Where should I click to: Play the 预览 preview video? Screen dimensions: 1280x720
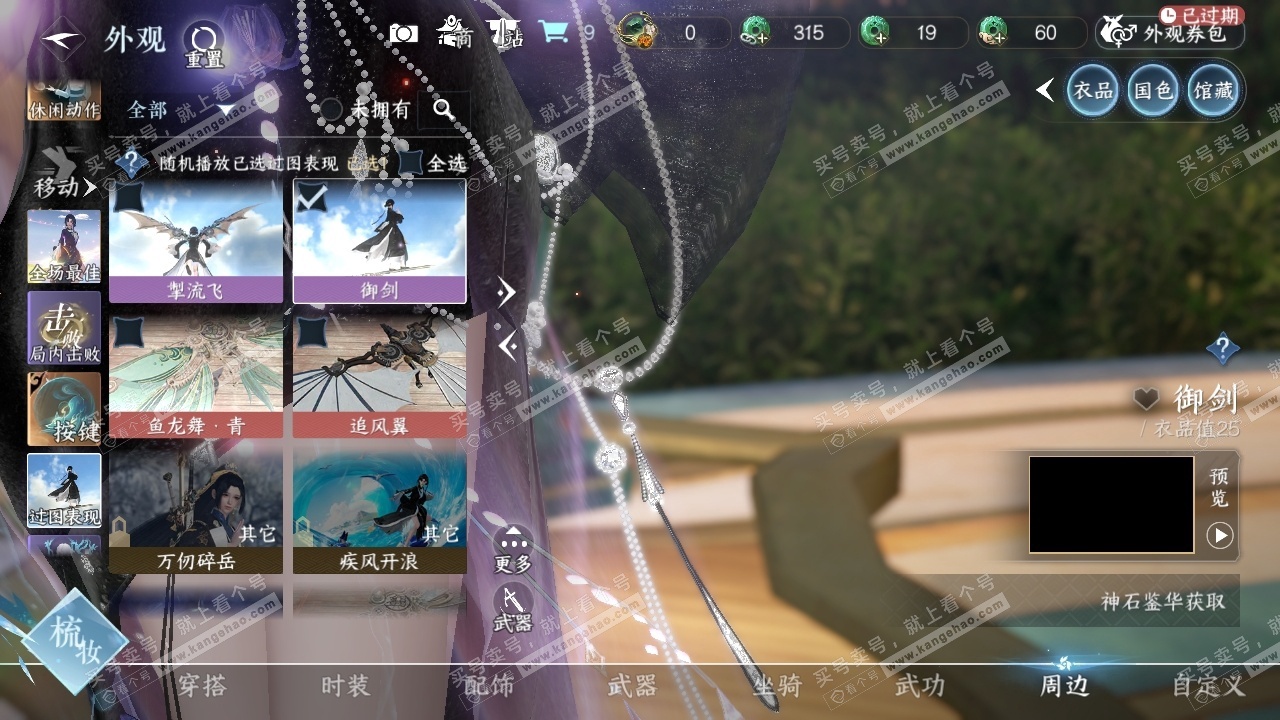click(x=1219, y=536)
